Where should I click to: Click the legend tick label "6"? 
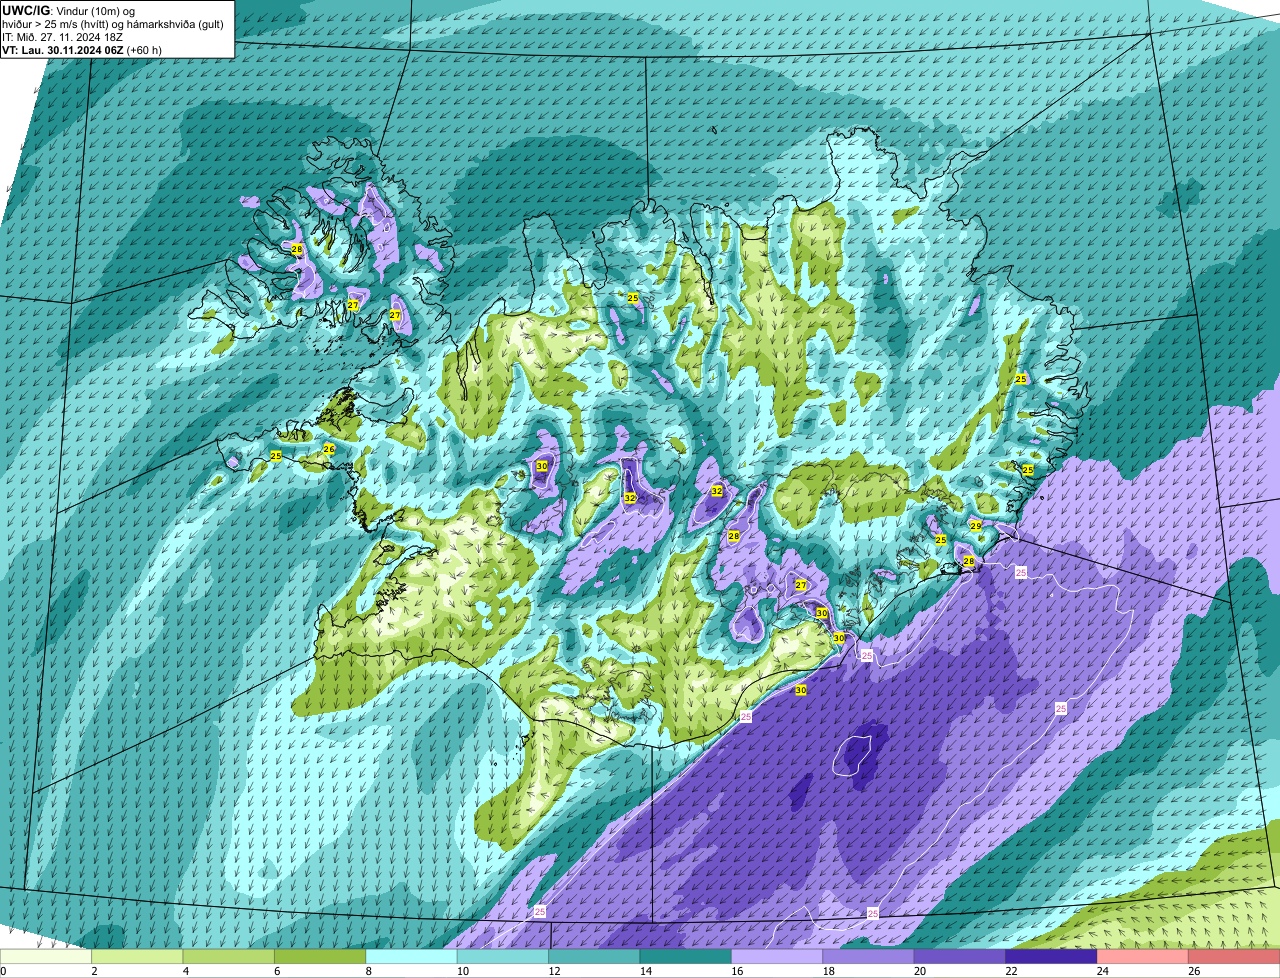click(277, 970)
